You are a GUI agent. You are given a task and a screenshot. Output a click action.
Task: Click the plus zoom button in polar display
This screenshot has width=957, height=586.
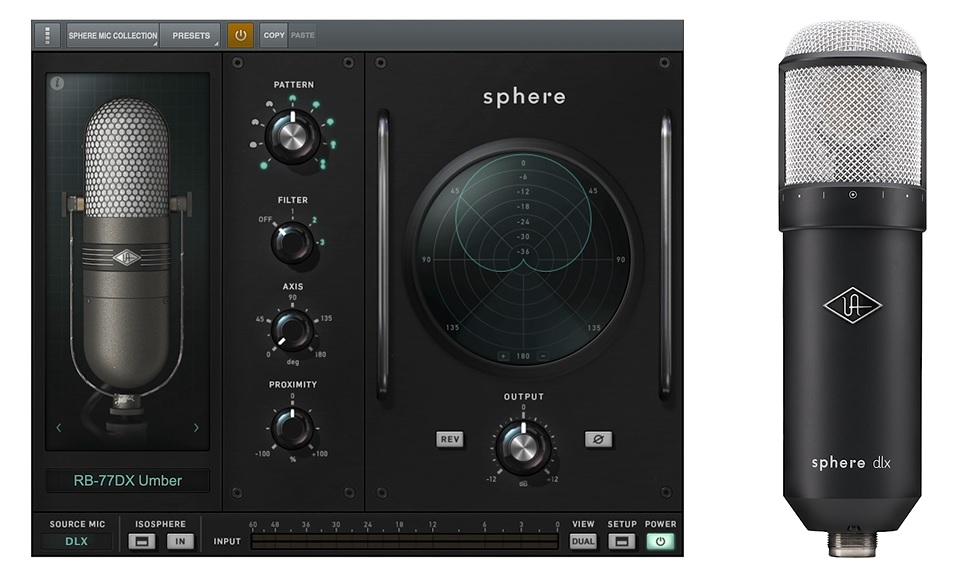click(504, 356)
